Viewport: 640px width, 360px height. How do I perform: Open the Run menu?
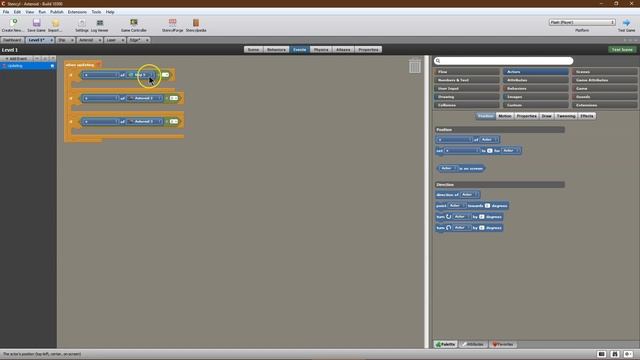point(42,12)
